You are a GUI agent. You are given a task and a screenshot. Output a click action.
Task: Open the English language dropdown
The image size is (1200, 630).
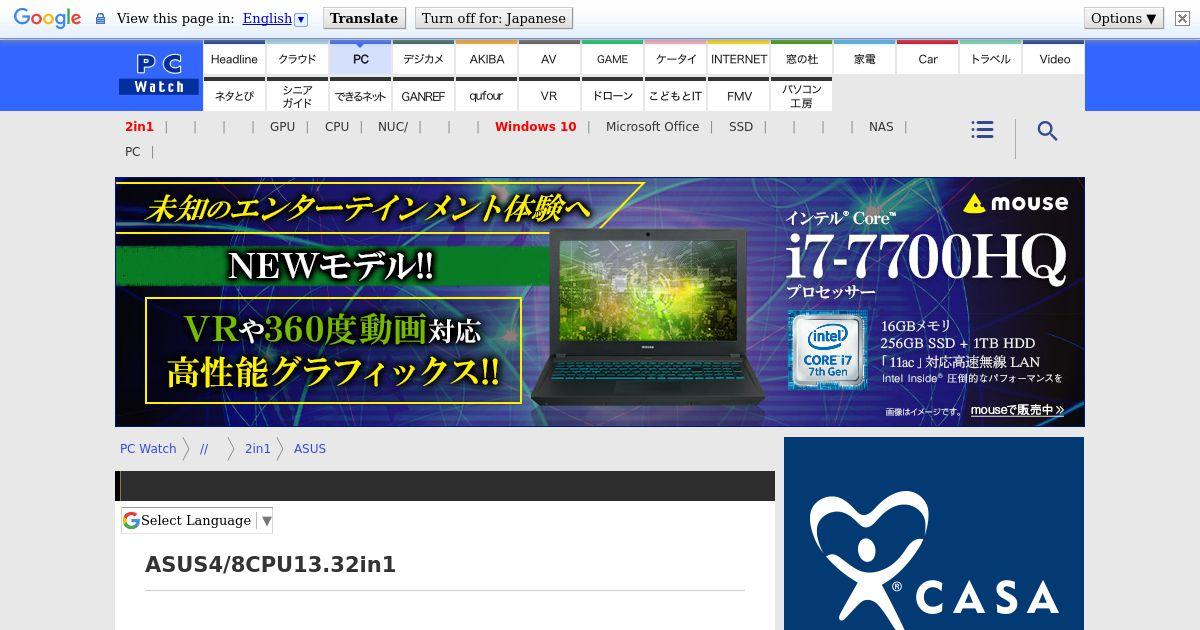[274, 18]
